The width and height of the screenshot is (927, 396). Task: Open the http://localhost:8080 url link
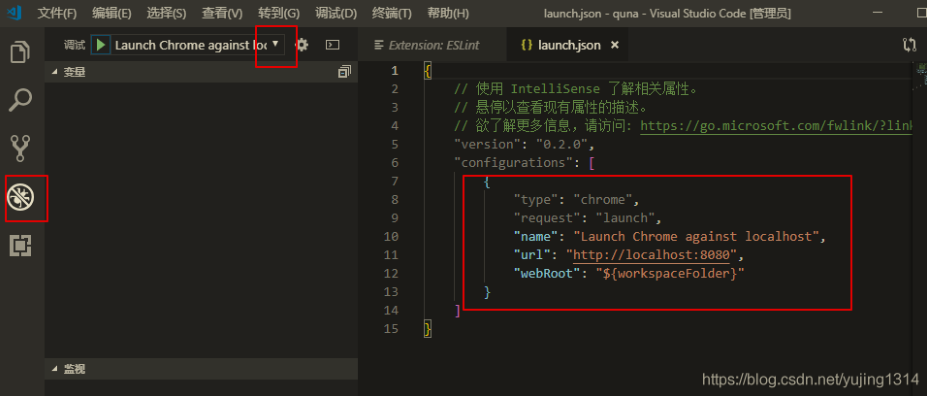click(x=652, y=255)
